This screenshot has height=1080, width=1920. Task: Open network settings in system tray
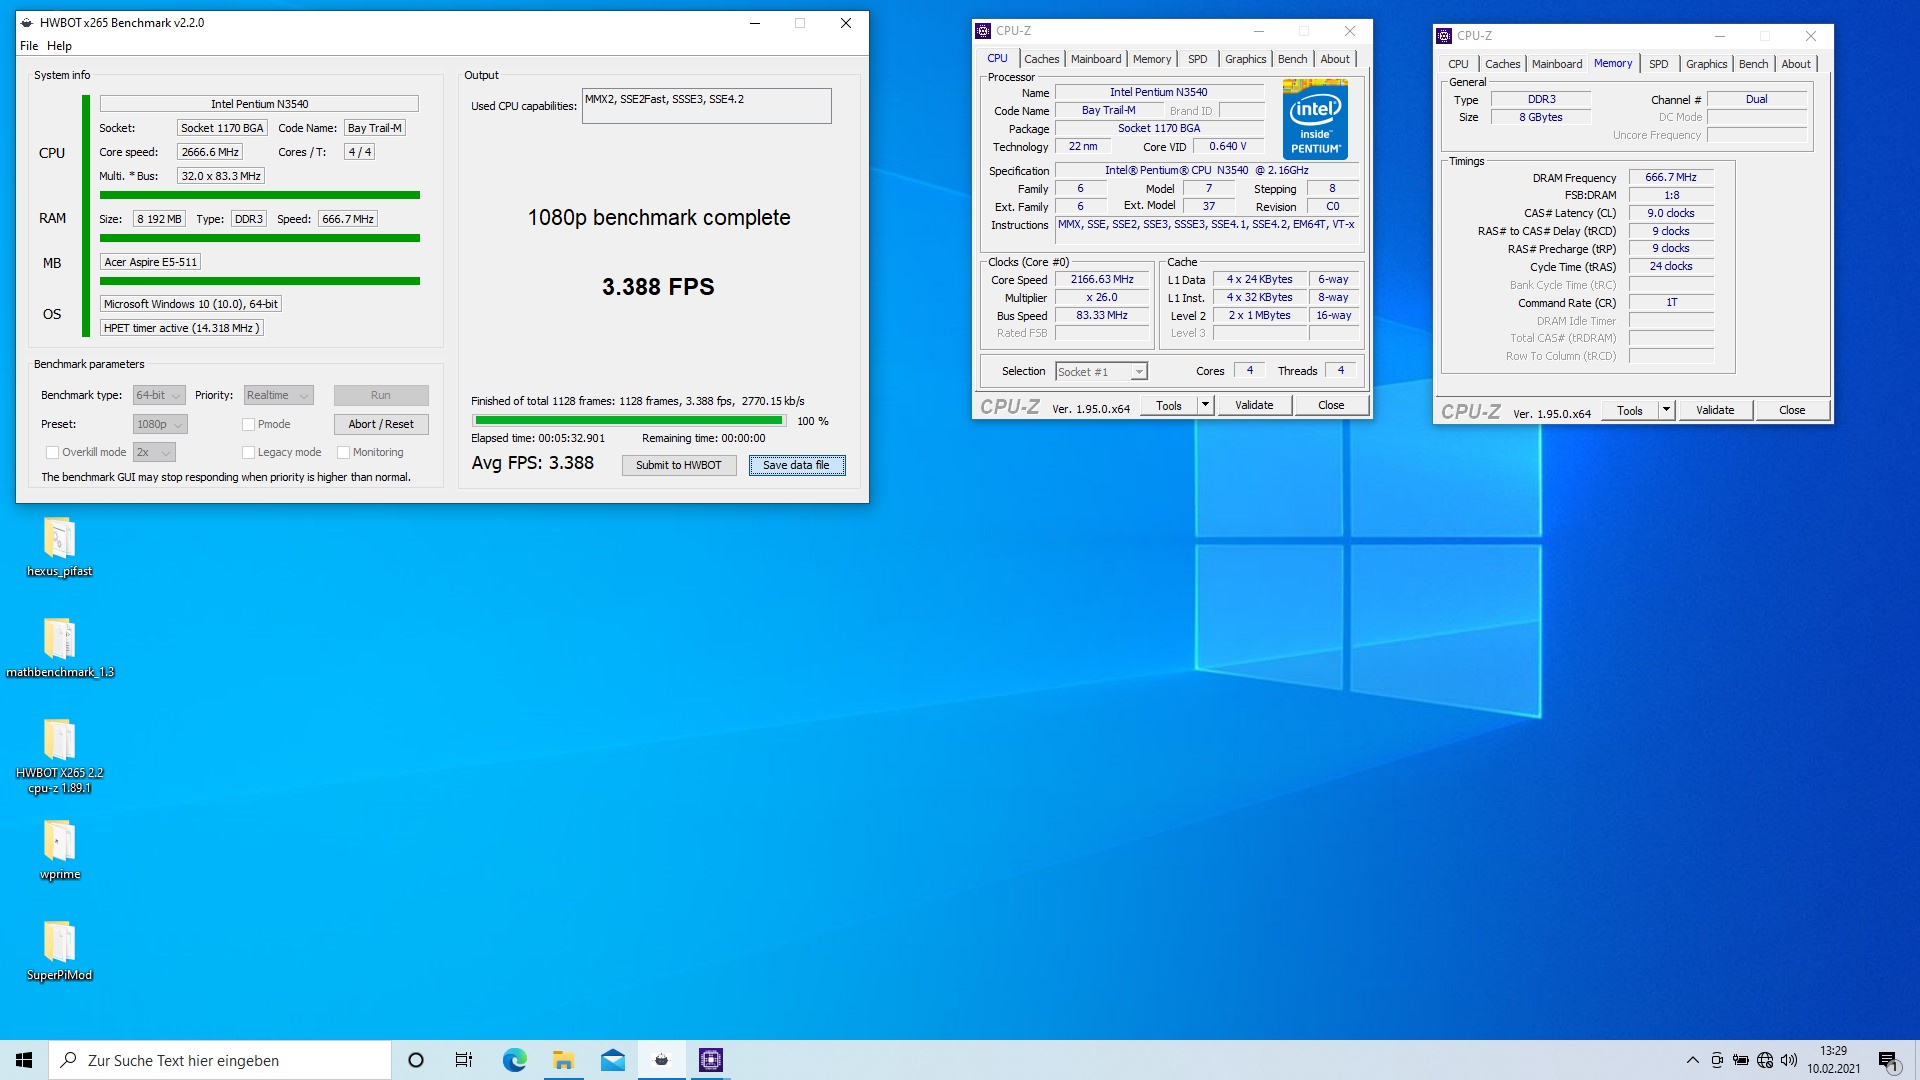[1765, 1060]
